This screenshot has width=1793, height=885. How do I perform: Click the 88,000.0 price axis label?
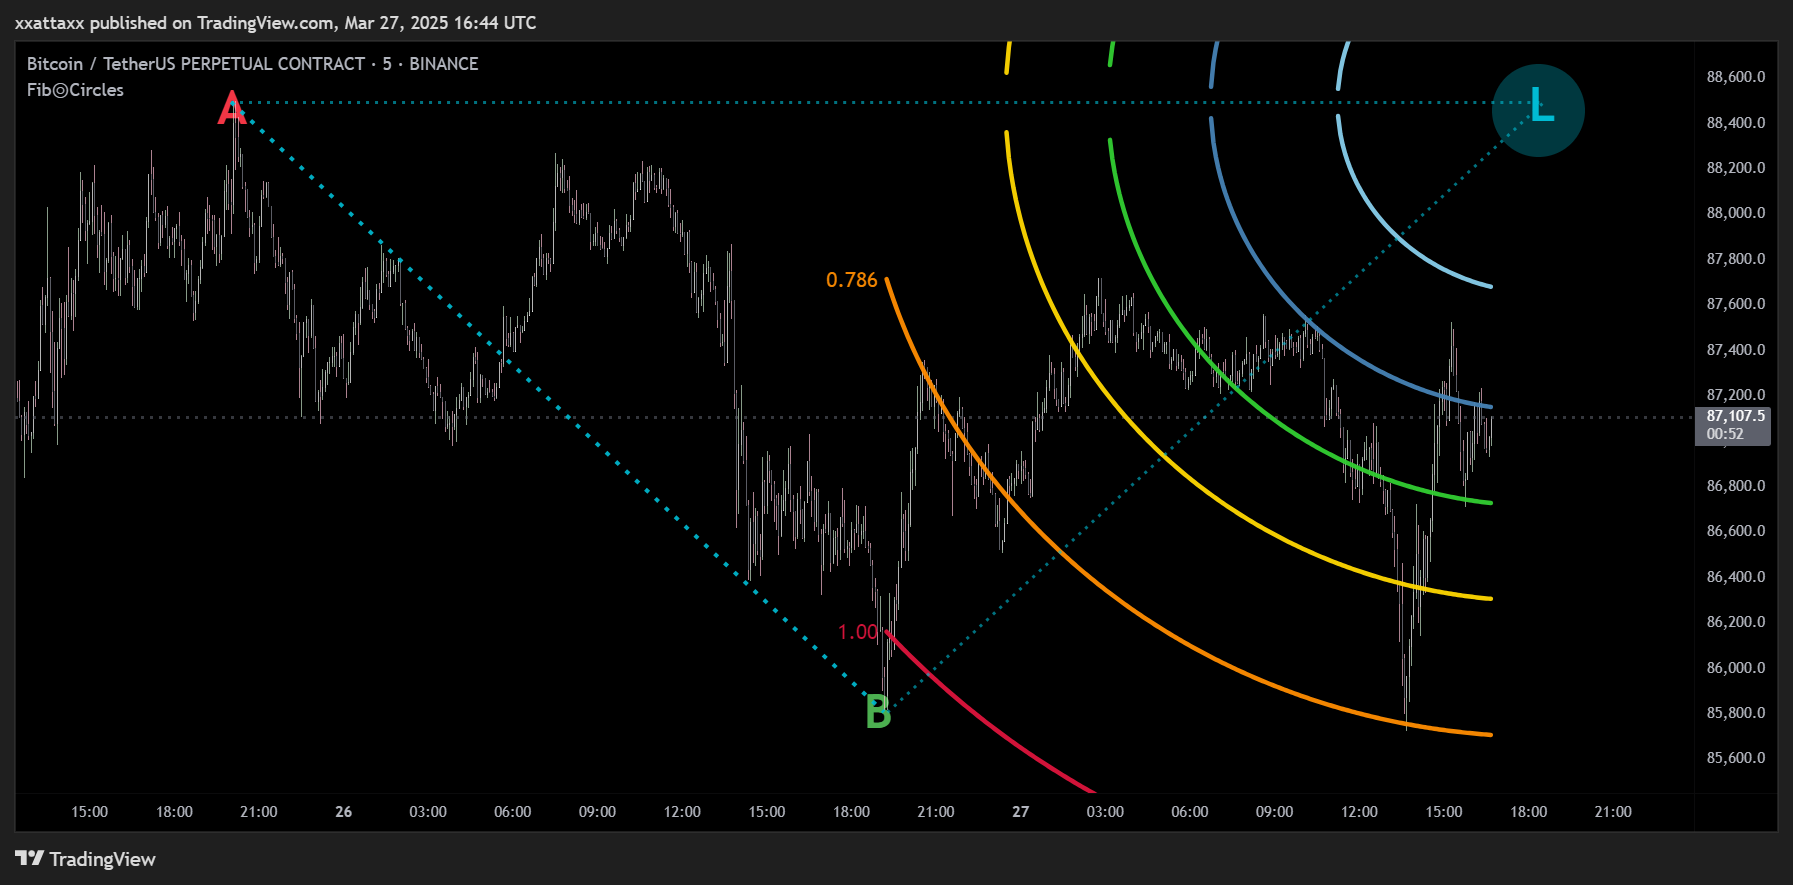(x=1736, y=213)
